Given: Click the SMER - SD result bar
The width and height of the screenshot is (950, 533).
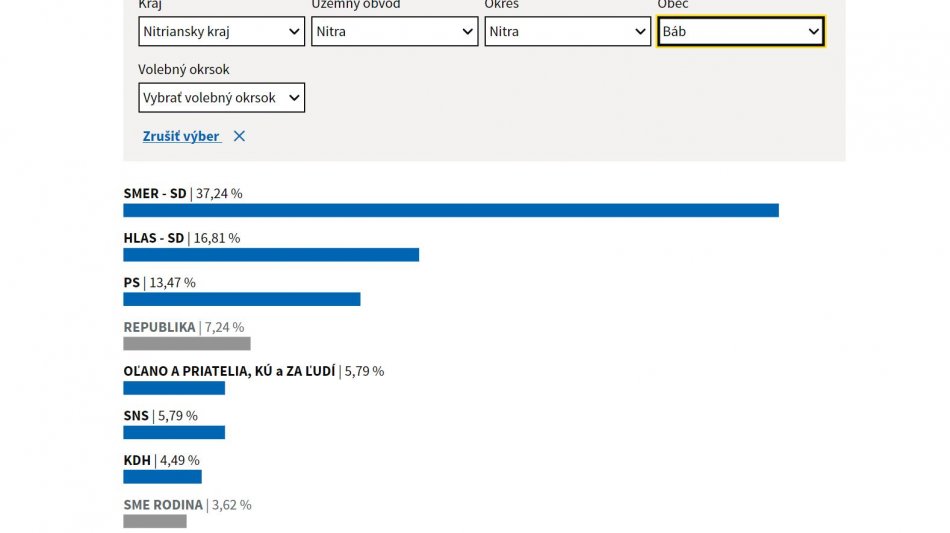Looking at the screenshot, I should 450,210.
